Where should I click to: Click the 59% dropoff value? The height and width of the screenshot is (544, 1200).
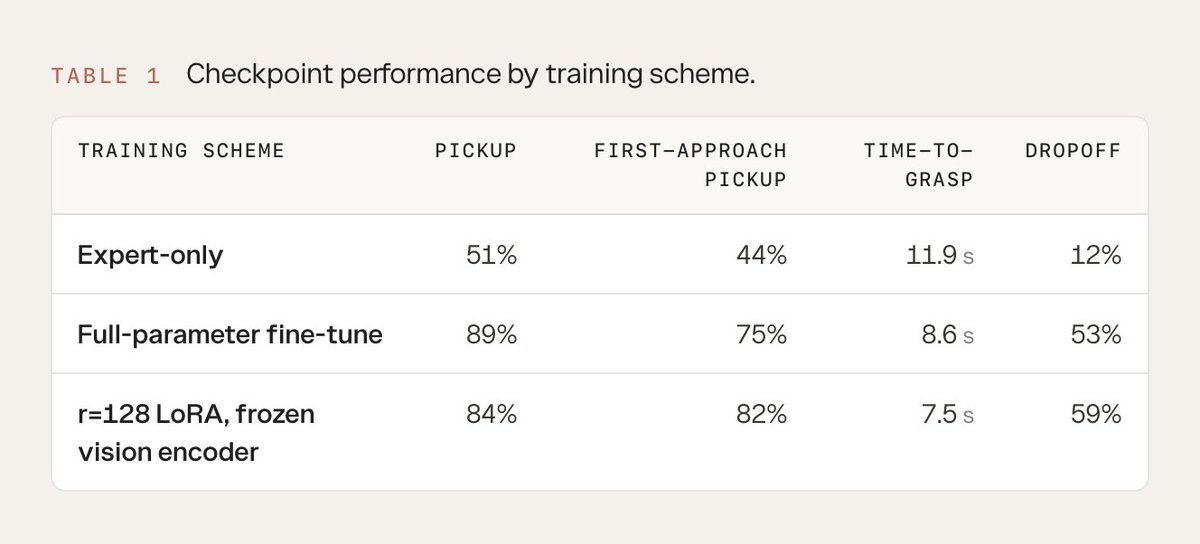[x=1095, y=413]
